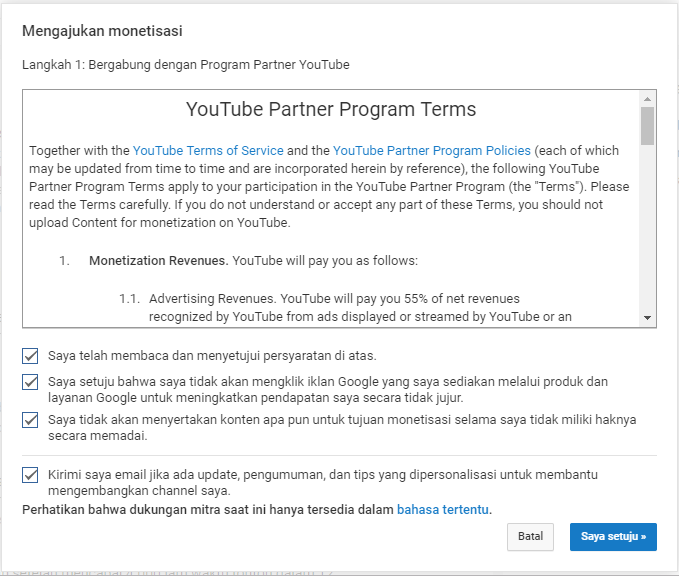Image resolution: width=679 pixels, height=582 pixels.
Task: Click the 'YouTube Partner Program Terms' heading
Action: tap(331, 109)
